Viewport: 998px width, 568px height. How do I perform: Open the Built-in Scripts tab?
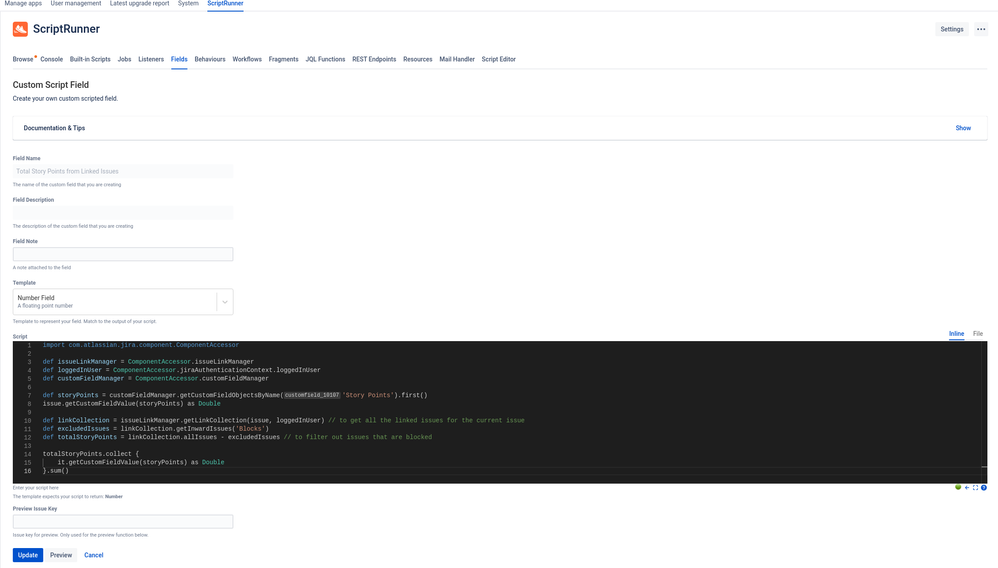(90, 59)
